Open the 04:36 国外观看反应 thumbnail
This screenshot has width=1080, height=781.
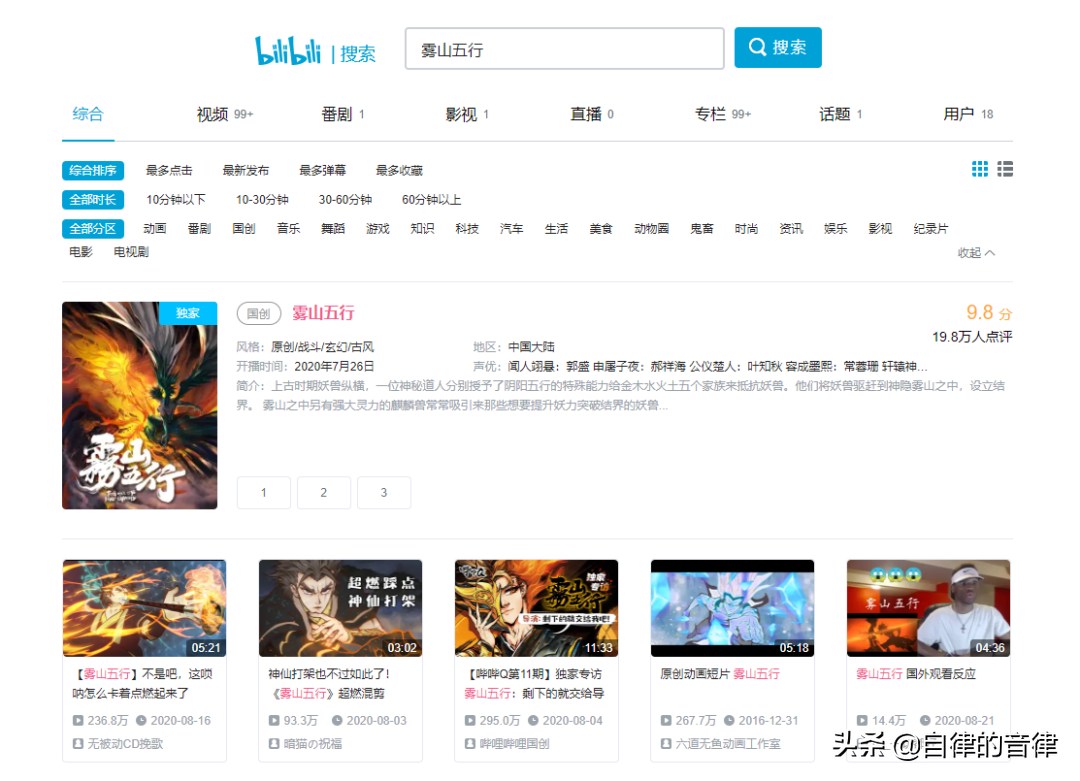pyautogui.click(x=928, y=608)
